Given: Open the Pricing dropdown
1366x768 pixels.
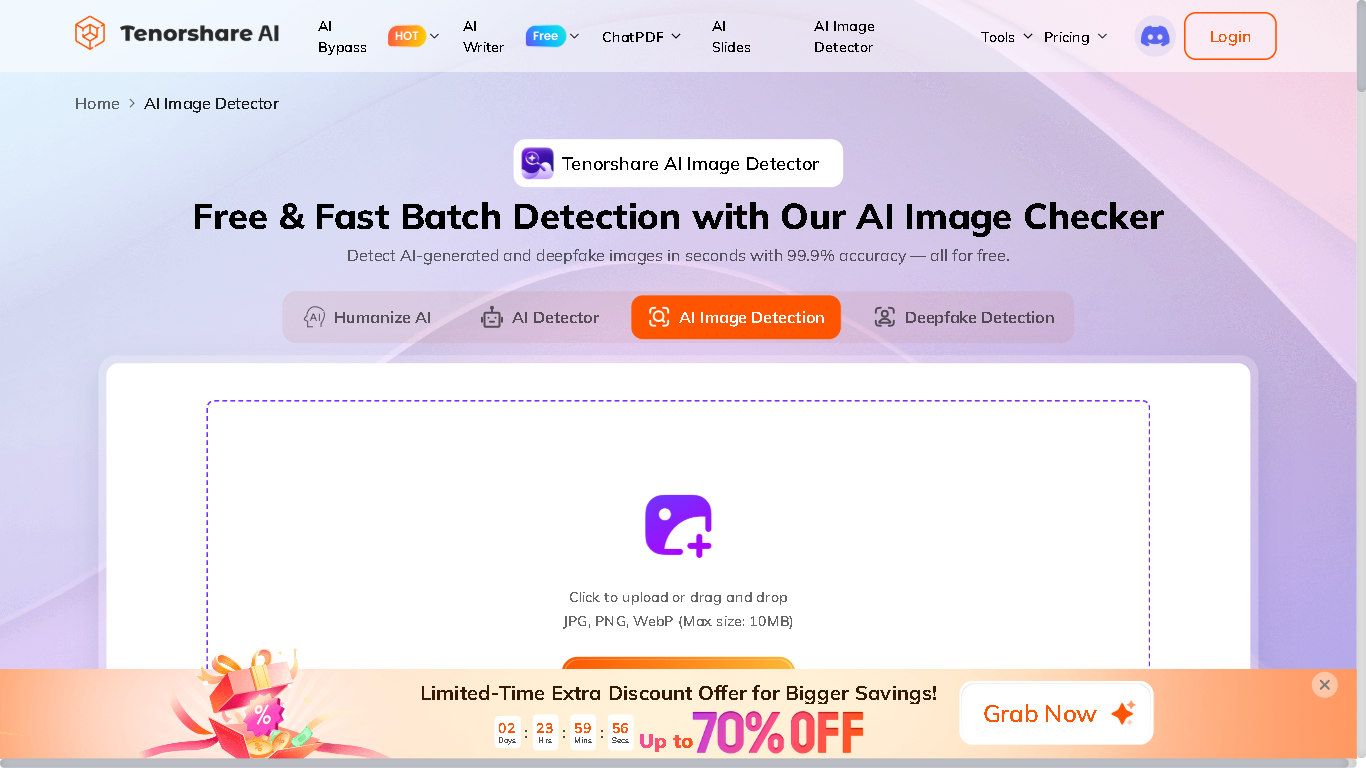Looking at the screenshot, I should tap(1076, 36).
